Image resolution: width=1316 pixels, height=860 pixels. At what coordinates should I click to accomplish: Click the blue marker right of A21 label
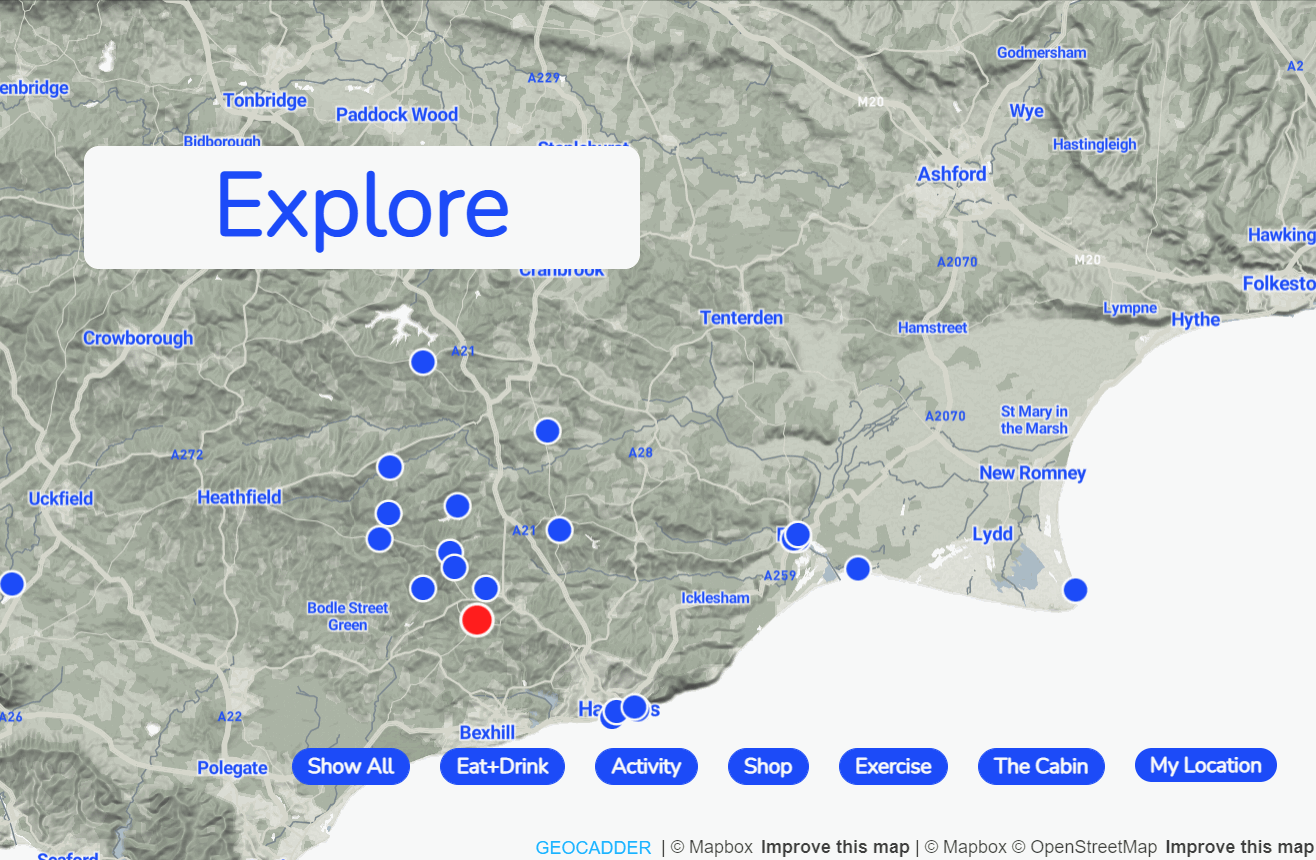point(559,530)
